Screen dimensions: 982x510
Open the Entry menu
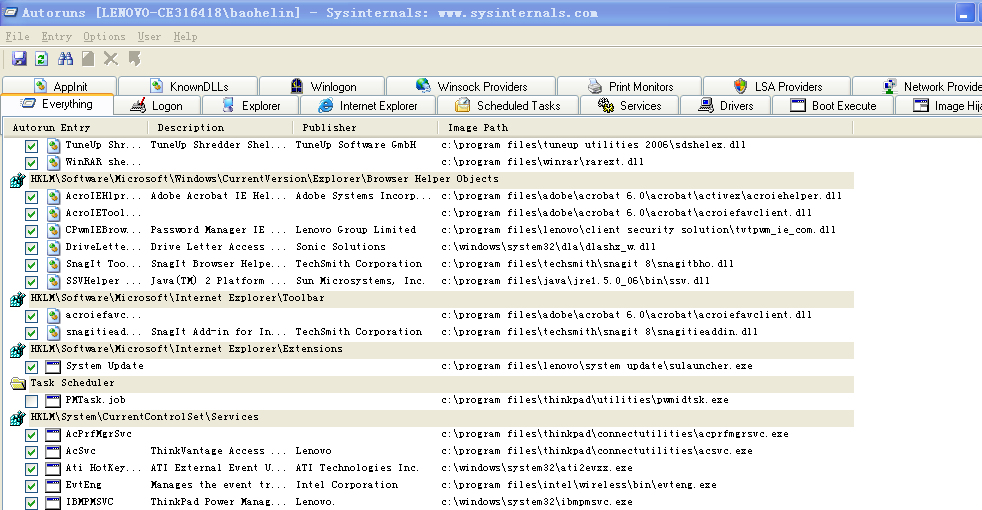(x=56, y=37)
